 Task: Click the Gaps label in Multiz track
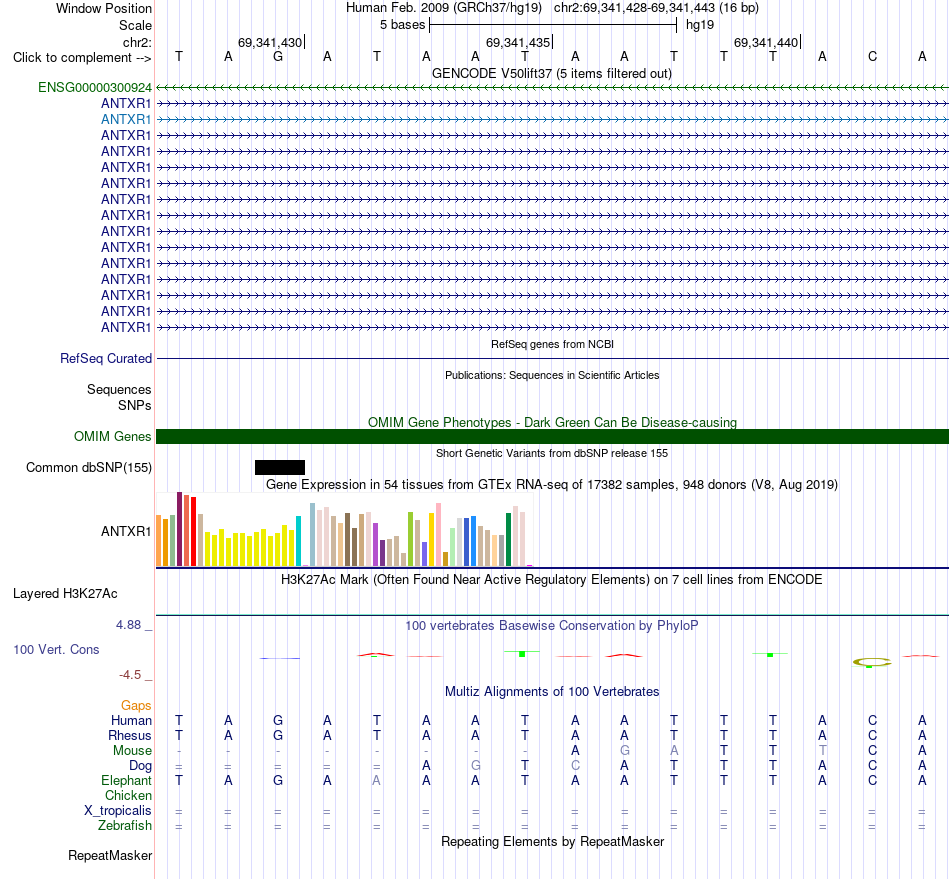(x=136, y=705)
